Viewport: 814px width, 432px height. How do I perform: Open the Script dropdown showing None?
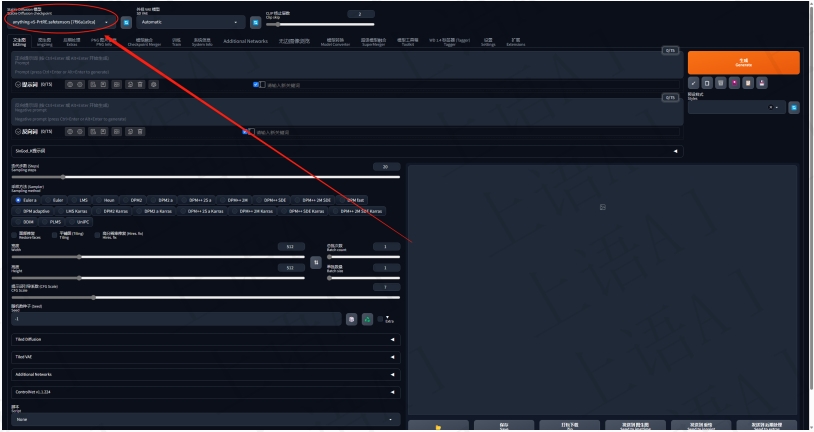click(x=200, y=419)
